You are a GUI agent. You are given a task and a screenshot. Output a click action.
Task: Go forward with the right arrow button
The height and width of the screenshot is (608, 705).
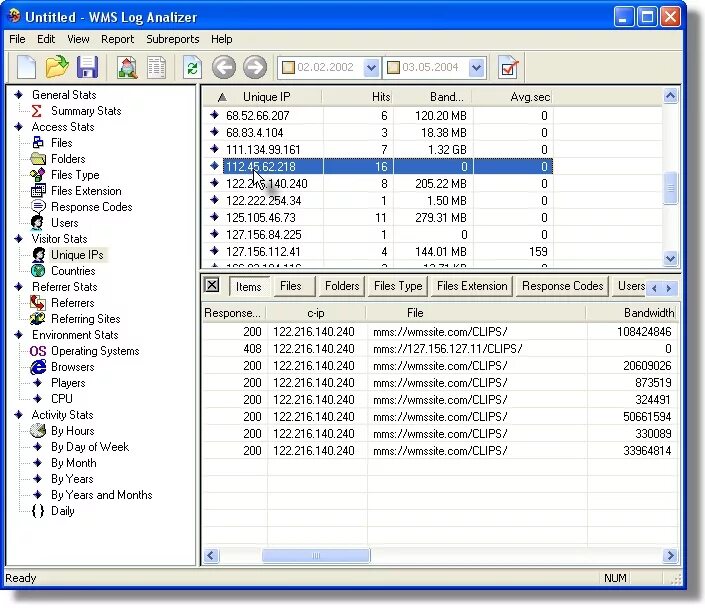point(255,67)
